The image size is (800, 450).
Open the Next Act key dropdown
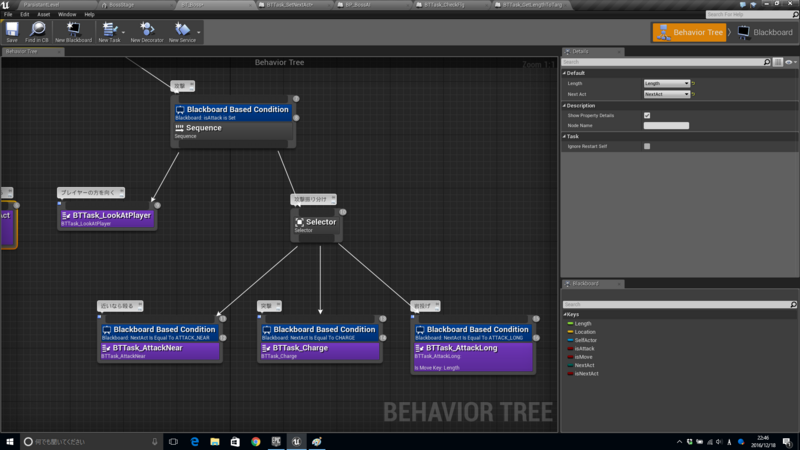[x=666, y=94]
